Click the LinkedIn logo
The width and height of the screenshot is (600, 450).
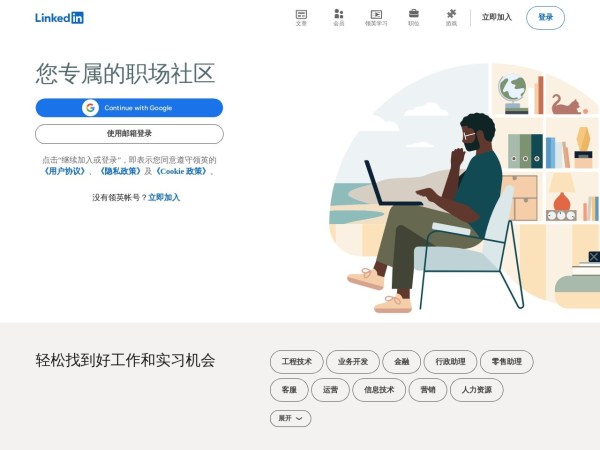point(59,18)
